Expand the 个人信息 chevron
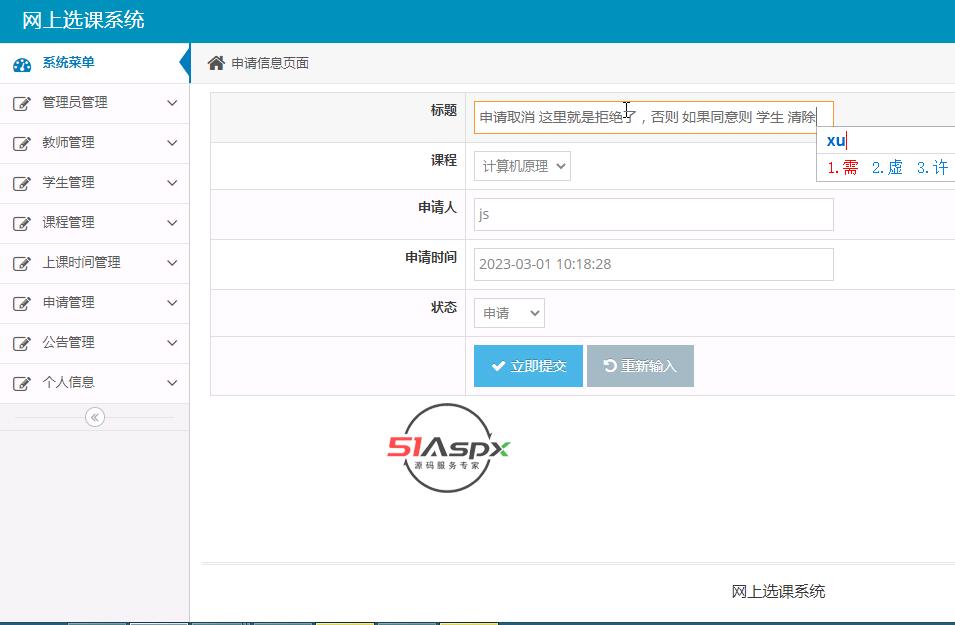Viewport: 955px width, 625px height. point(172,383)
